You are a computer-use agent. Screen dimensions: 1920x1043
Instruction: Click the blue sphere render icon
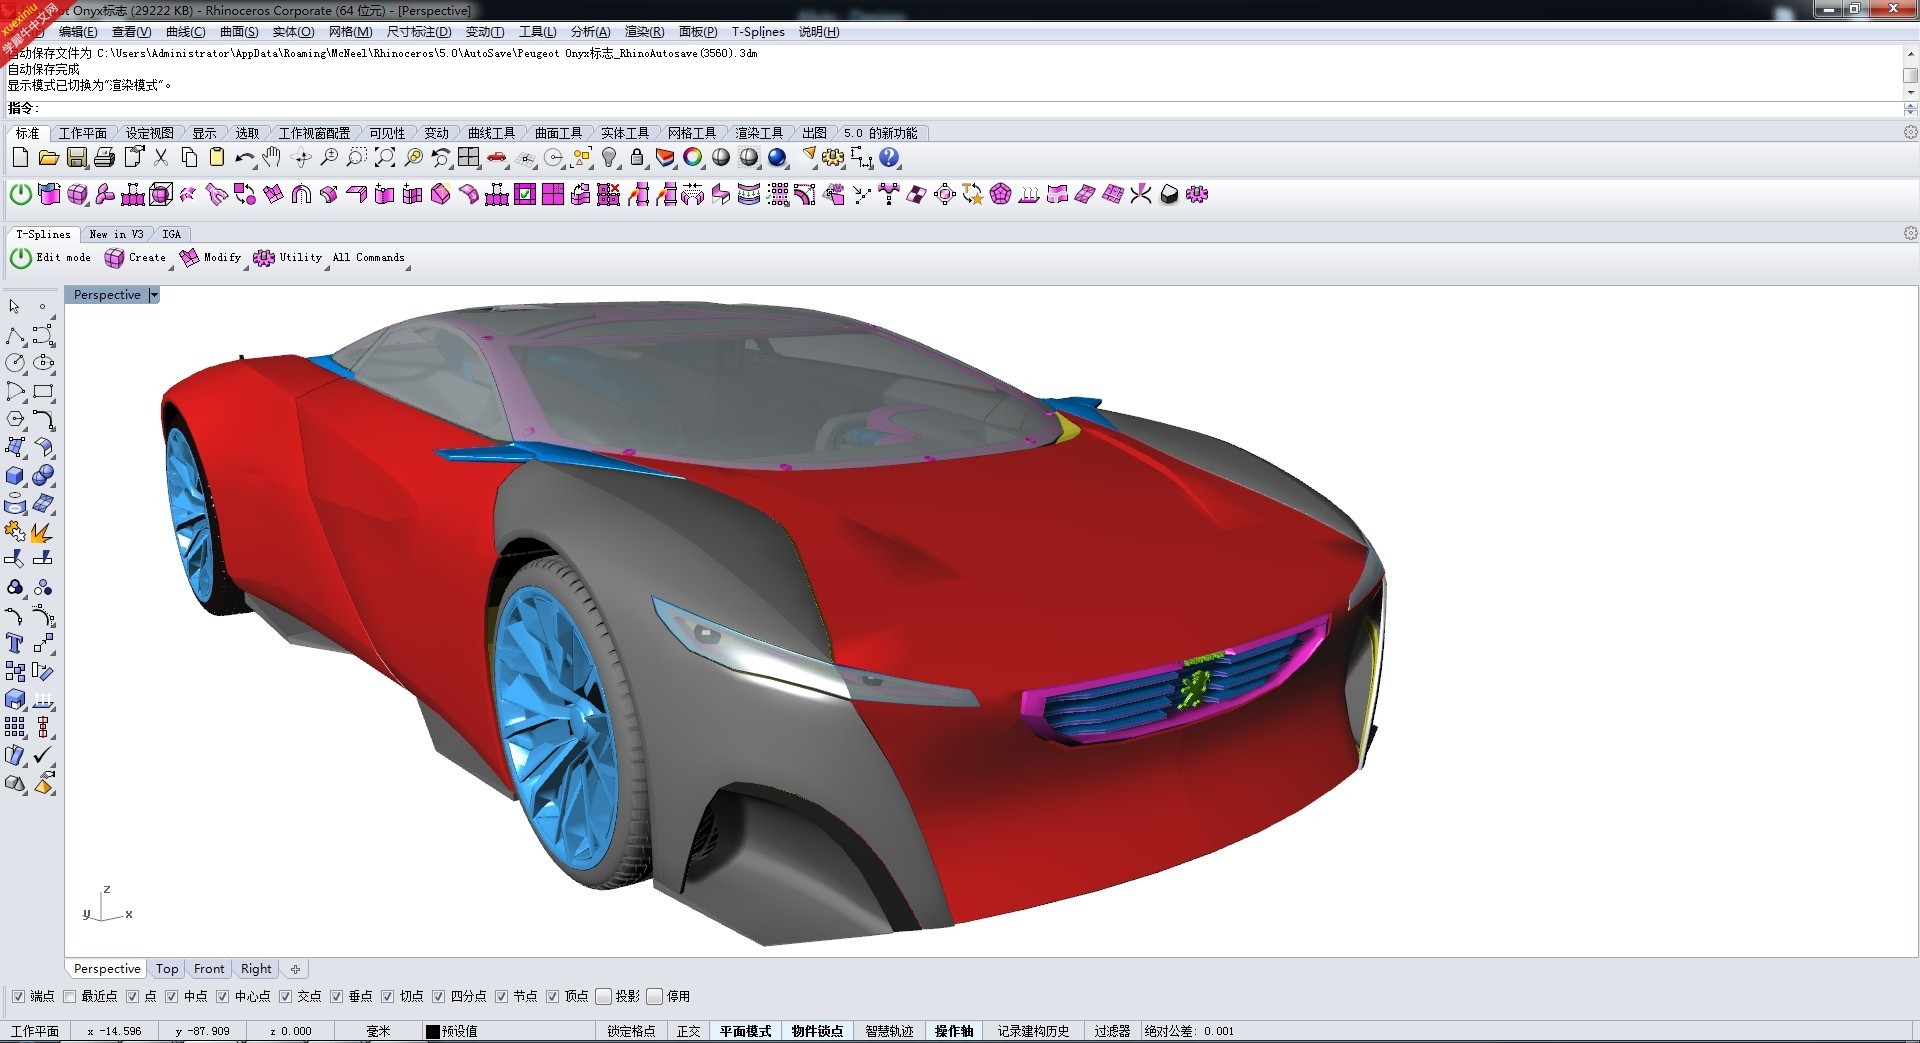[x=777, y=158]
